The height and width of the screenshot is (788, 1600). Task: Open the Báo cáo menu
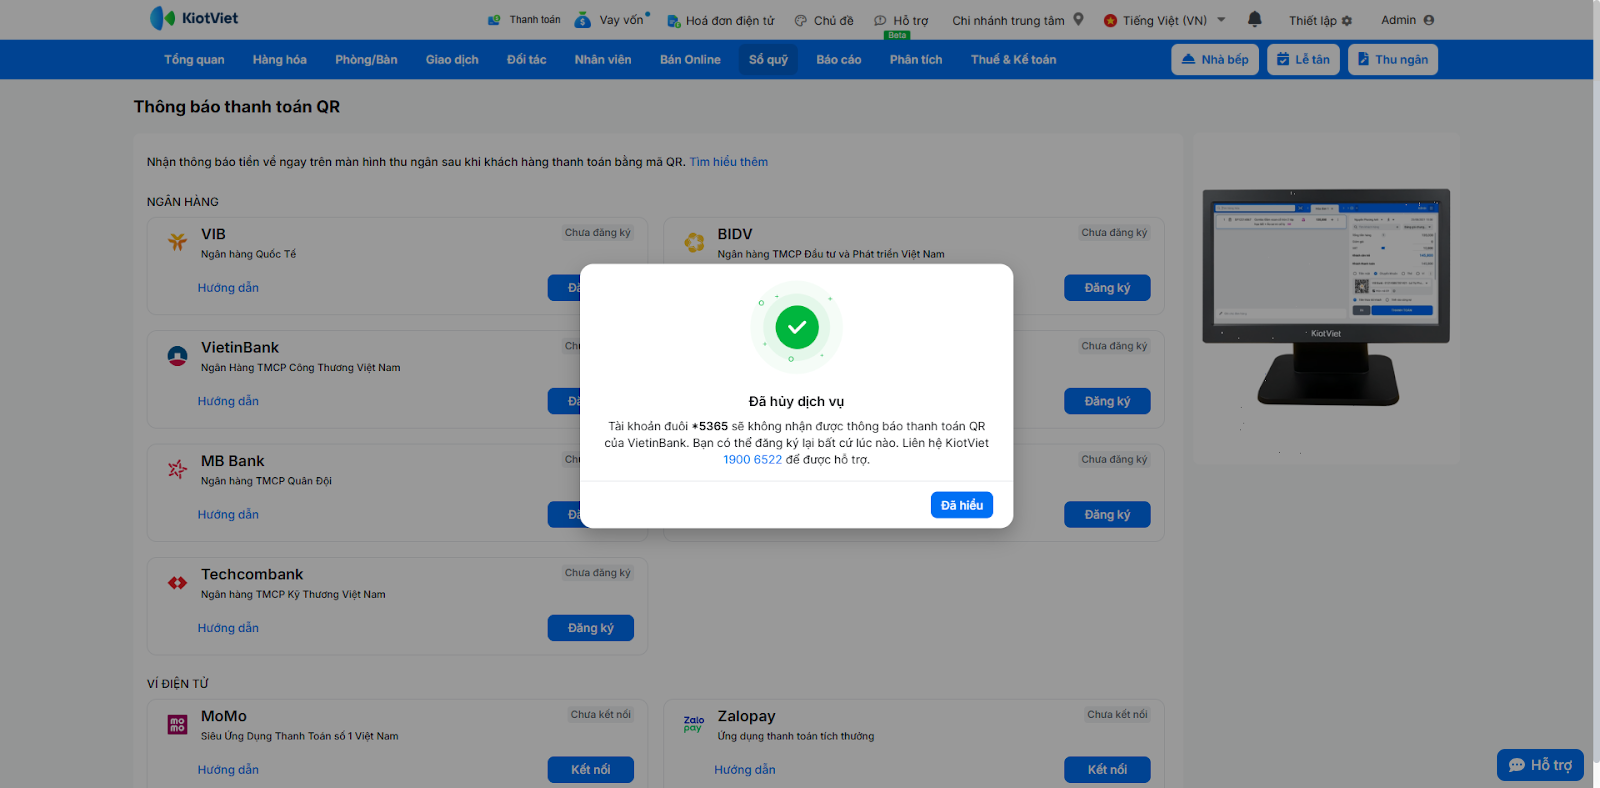coord(839,60)
